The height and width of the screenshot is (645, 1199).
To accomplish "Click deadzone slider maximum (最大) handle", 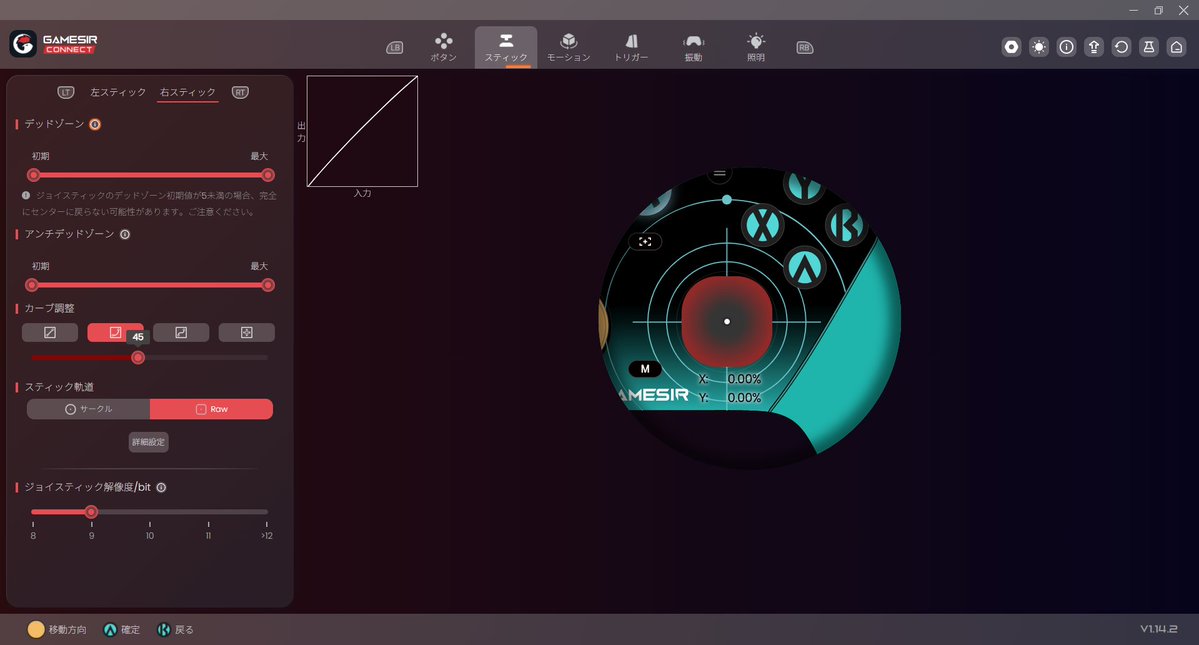I will (268, 175).
